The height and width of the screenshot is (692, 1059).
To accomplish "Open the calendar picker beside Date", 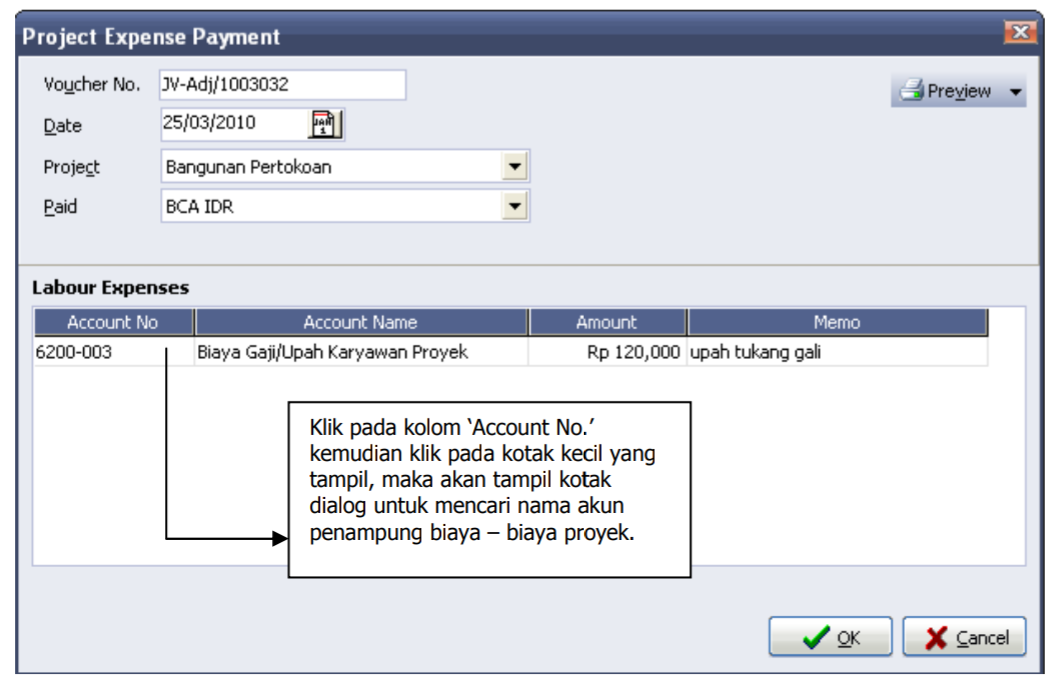I will coord(326,124).
